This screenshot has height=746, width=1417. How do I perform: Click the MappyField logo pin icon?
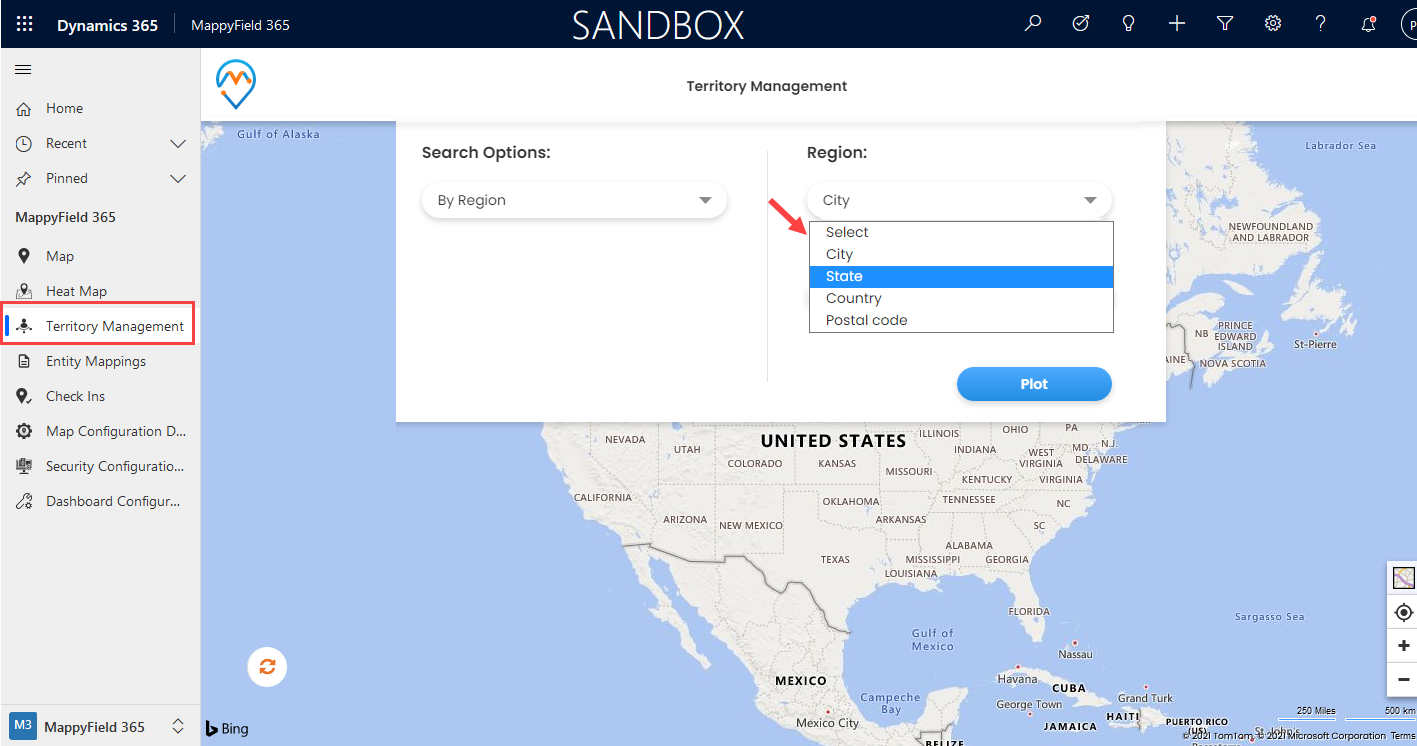pos(236,85)
